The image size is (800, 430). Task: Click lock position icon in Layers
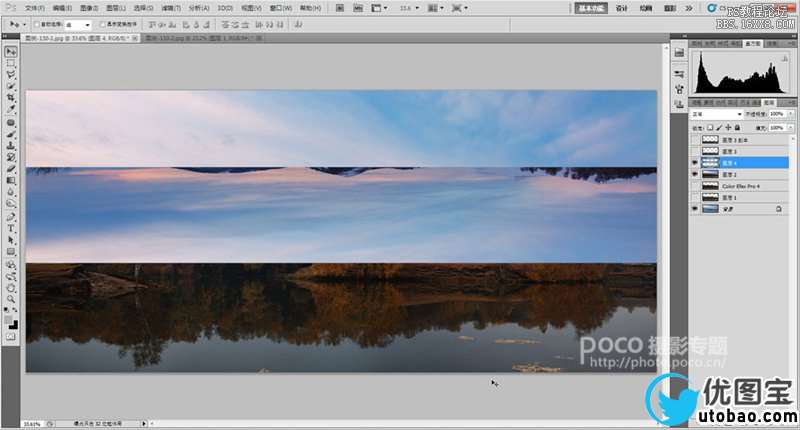(729, 128)
